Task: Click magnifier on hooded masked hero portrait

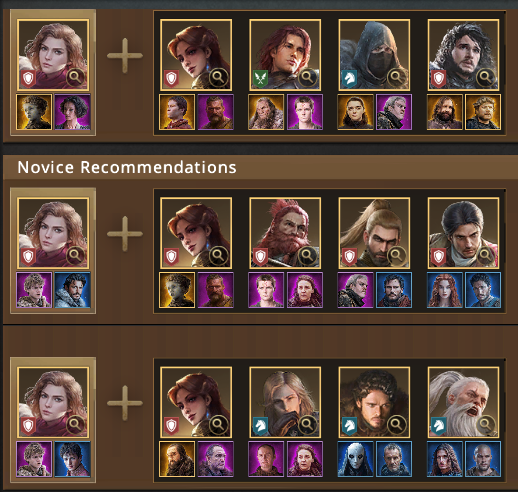Action: tap(396, 78)
